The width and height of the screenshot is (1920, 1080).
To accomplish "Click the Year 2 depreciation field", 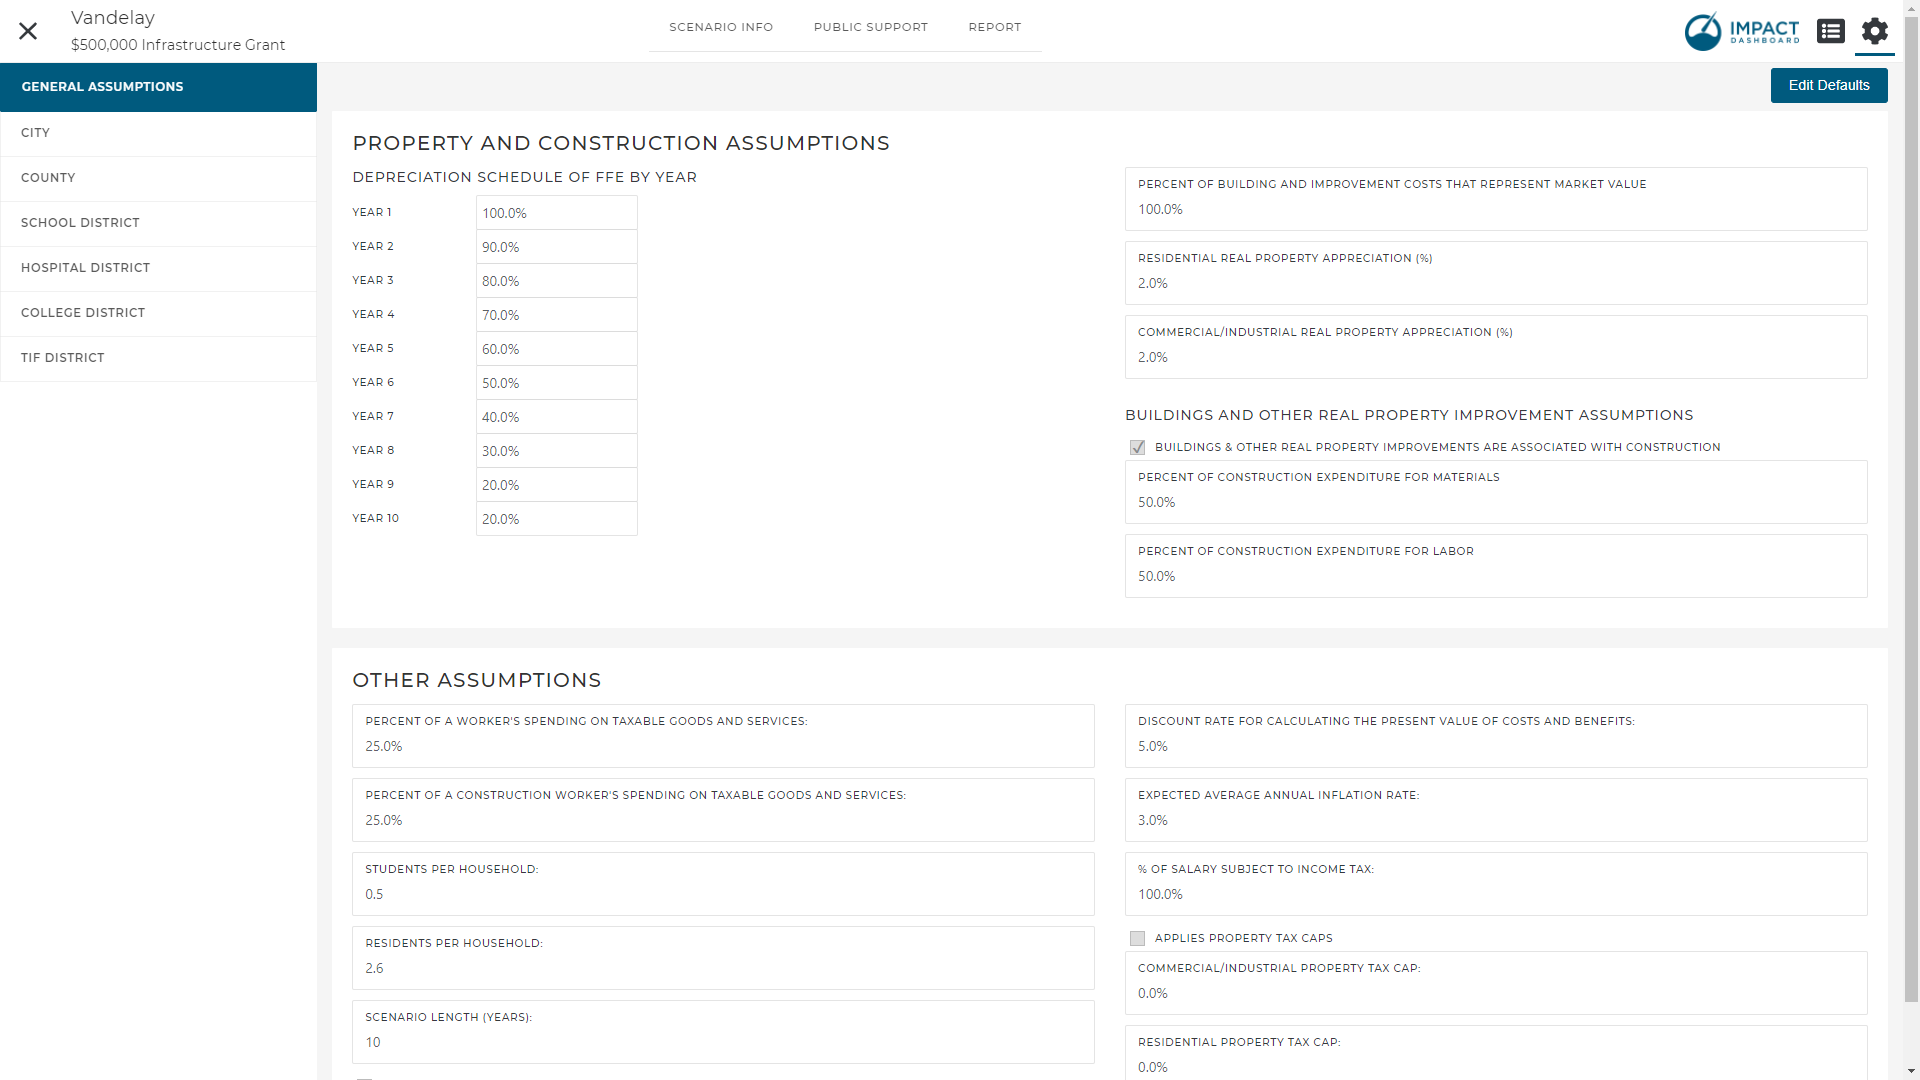I will click(x=557, y=247).
